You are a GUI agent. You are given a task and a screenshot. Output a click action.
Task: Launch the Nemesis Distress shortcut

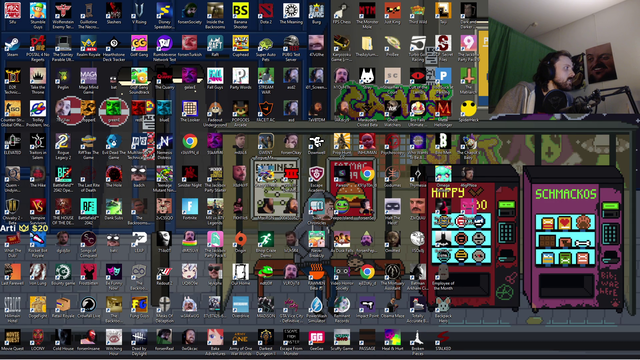[x=164, y=141]
